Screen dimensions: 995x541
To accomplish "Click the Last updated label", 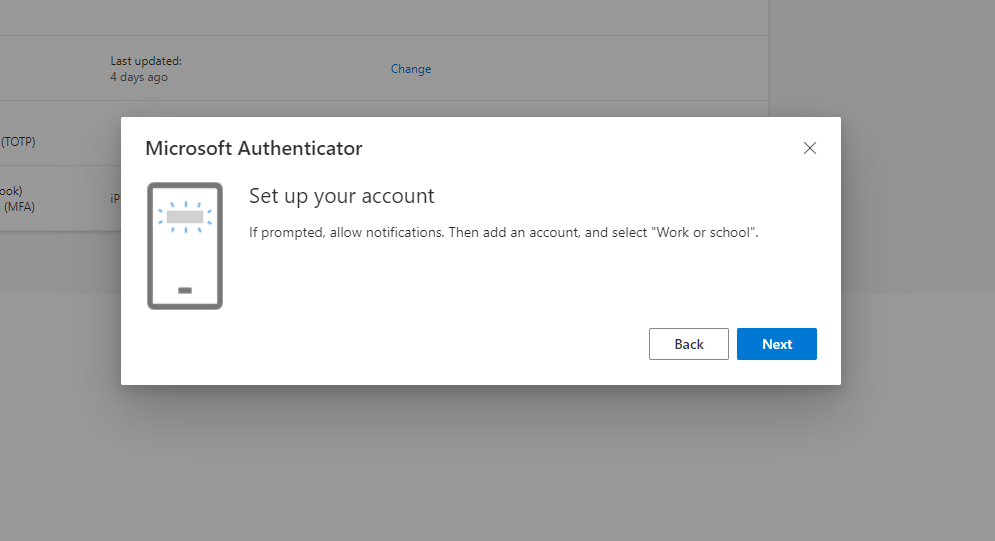I will 146,61.
